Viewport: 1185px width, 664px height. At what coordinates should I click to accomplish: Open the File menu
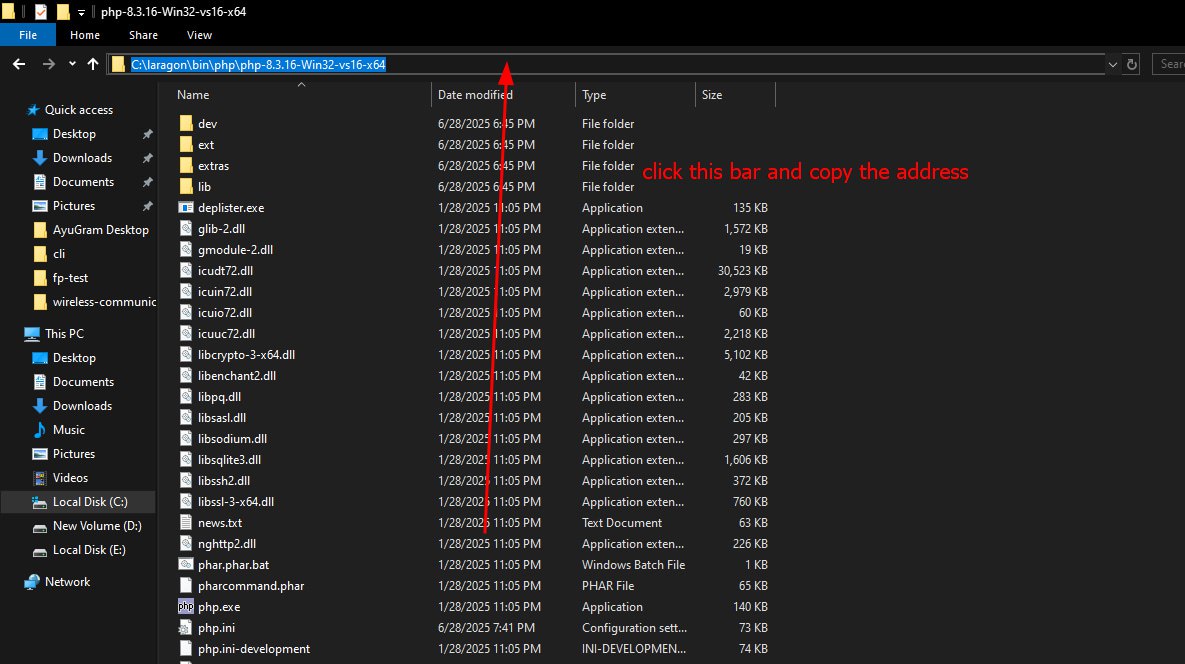point(28,35)
